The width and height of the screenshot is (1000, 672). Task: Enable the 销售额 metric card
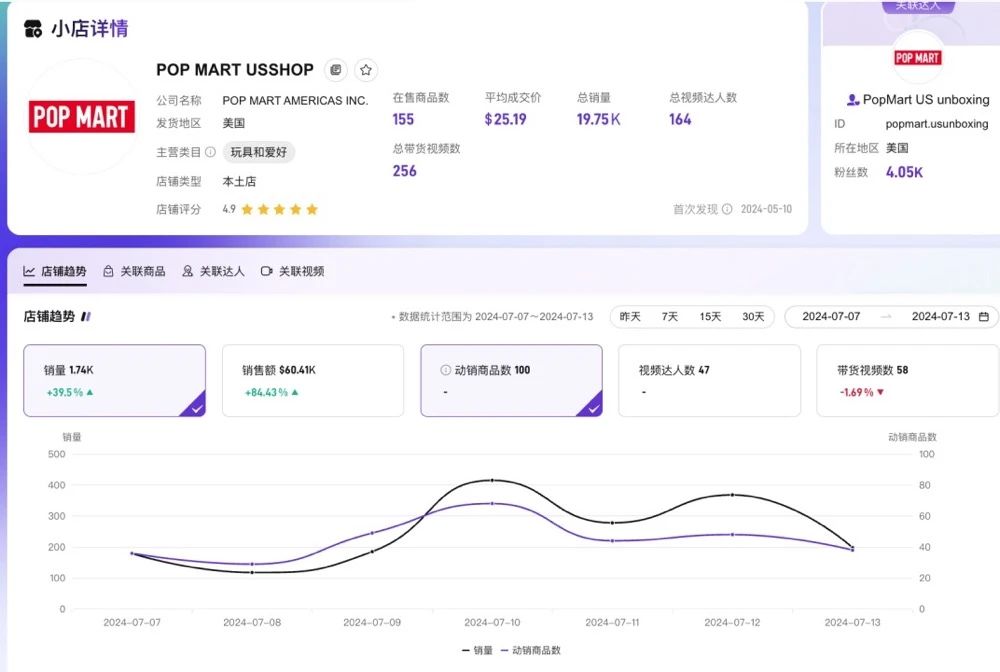[312, 380]
